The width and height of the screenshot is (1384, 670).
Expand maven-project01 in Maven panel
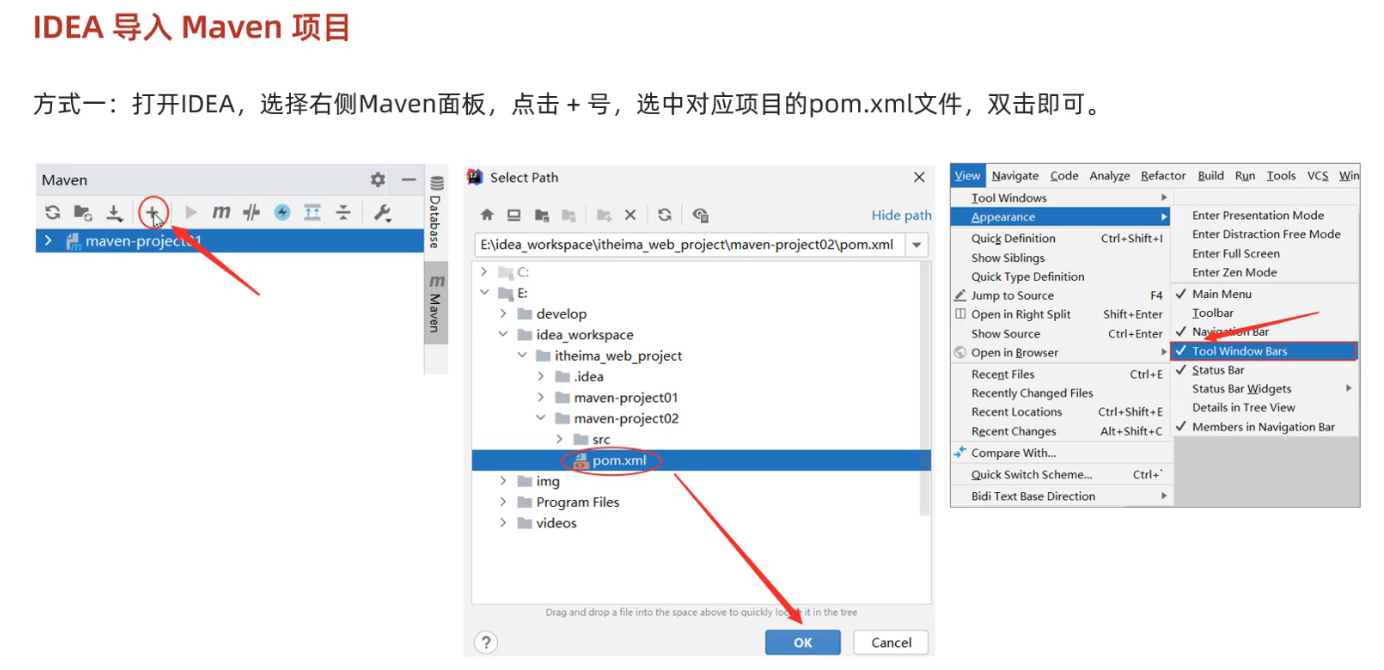[x=48, y=241]
